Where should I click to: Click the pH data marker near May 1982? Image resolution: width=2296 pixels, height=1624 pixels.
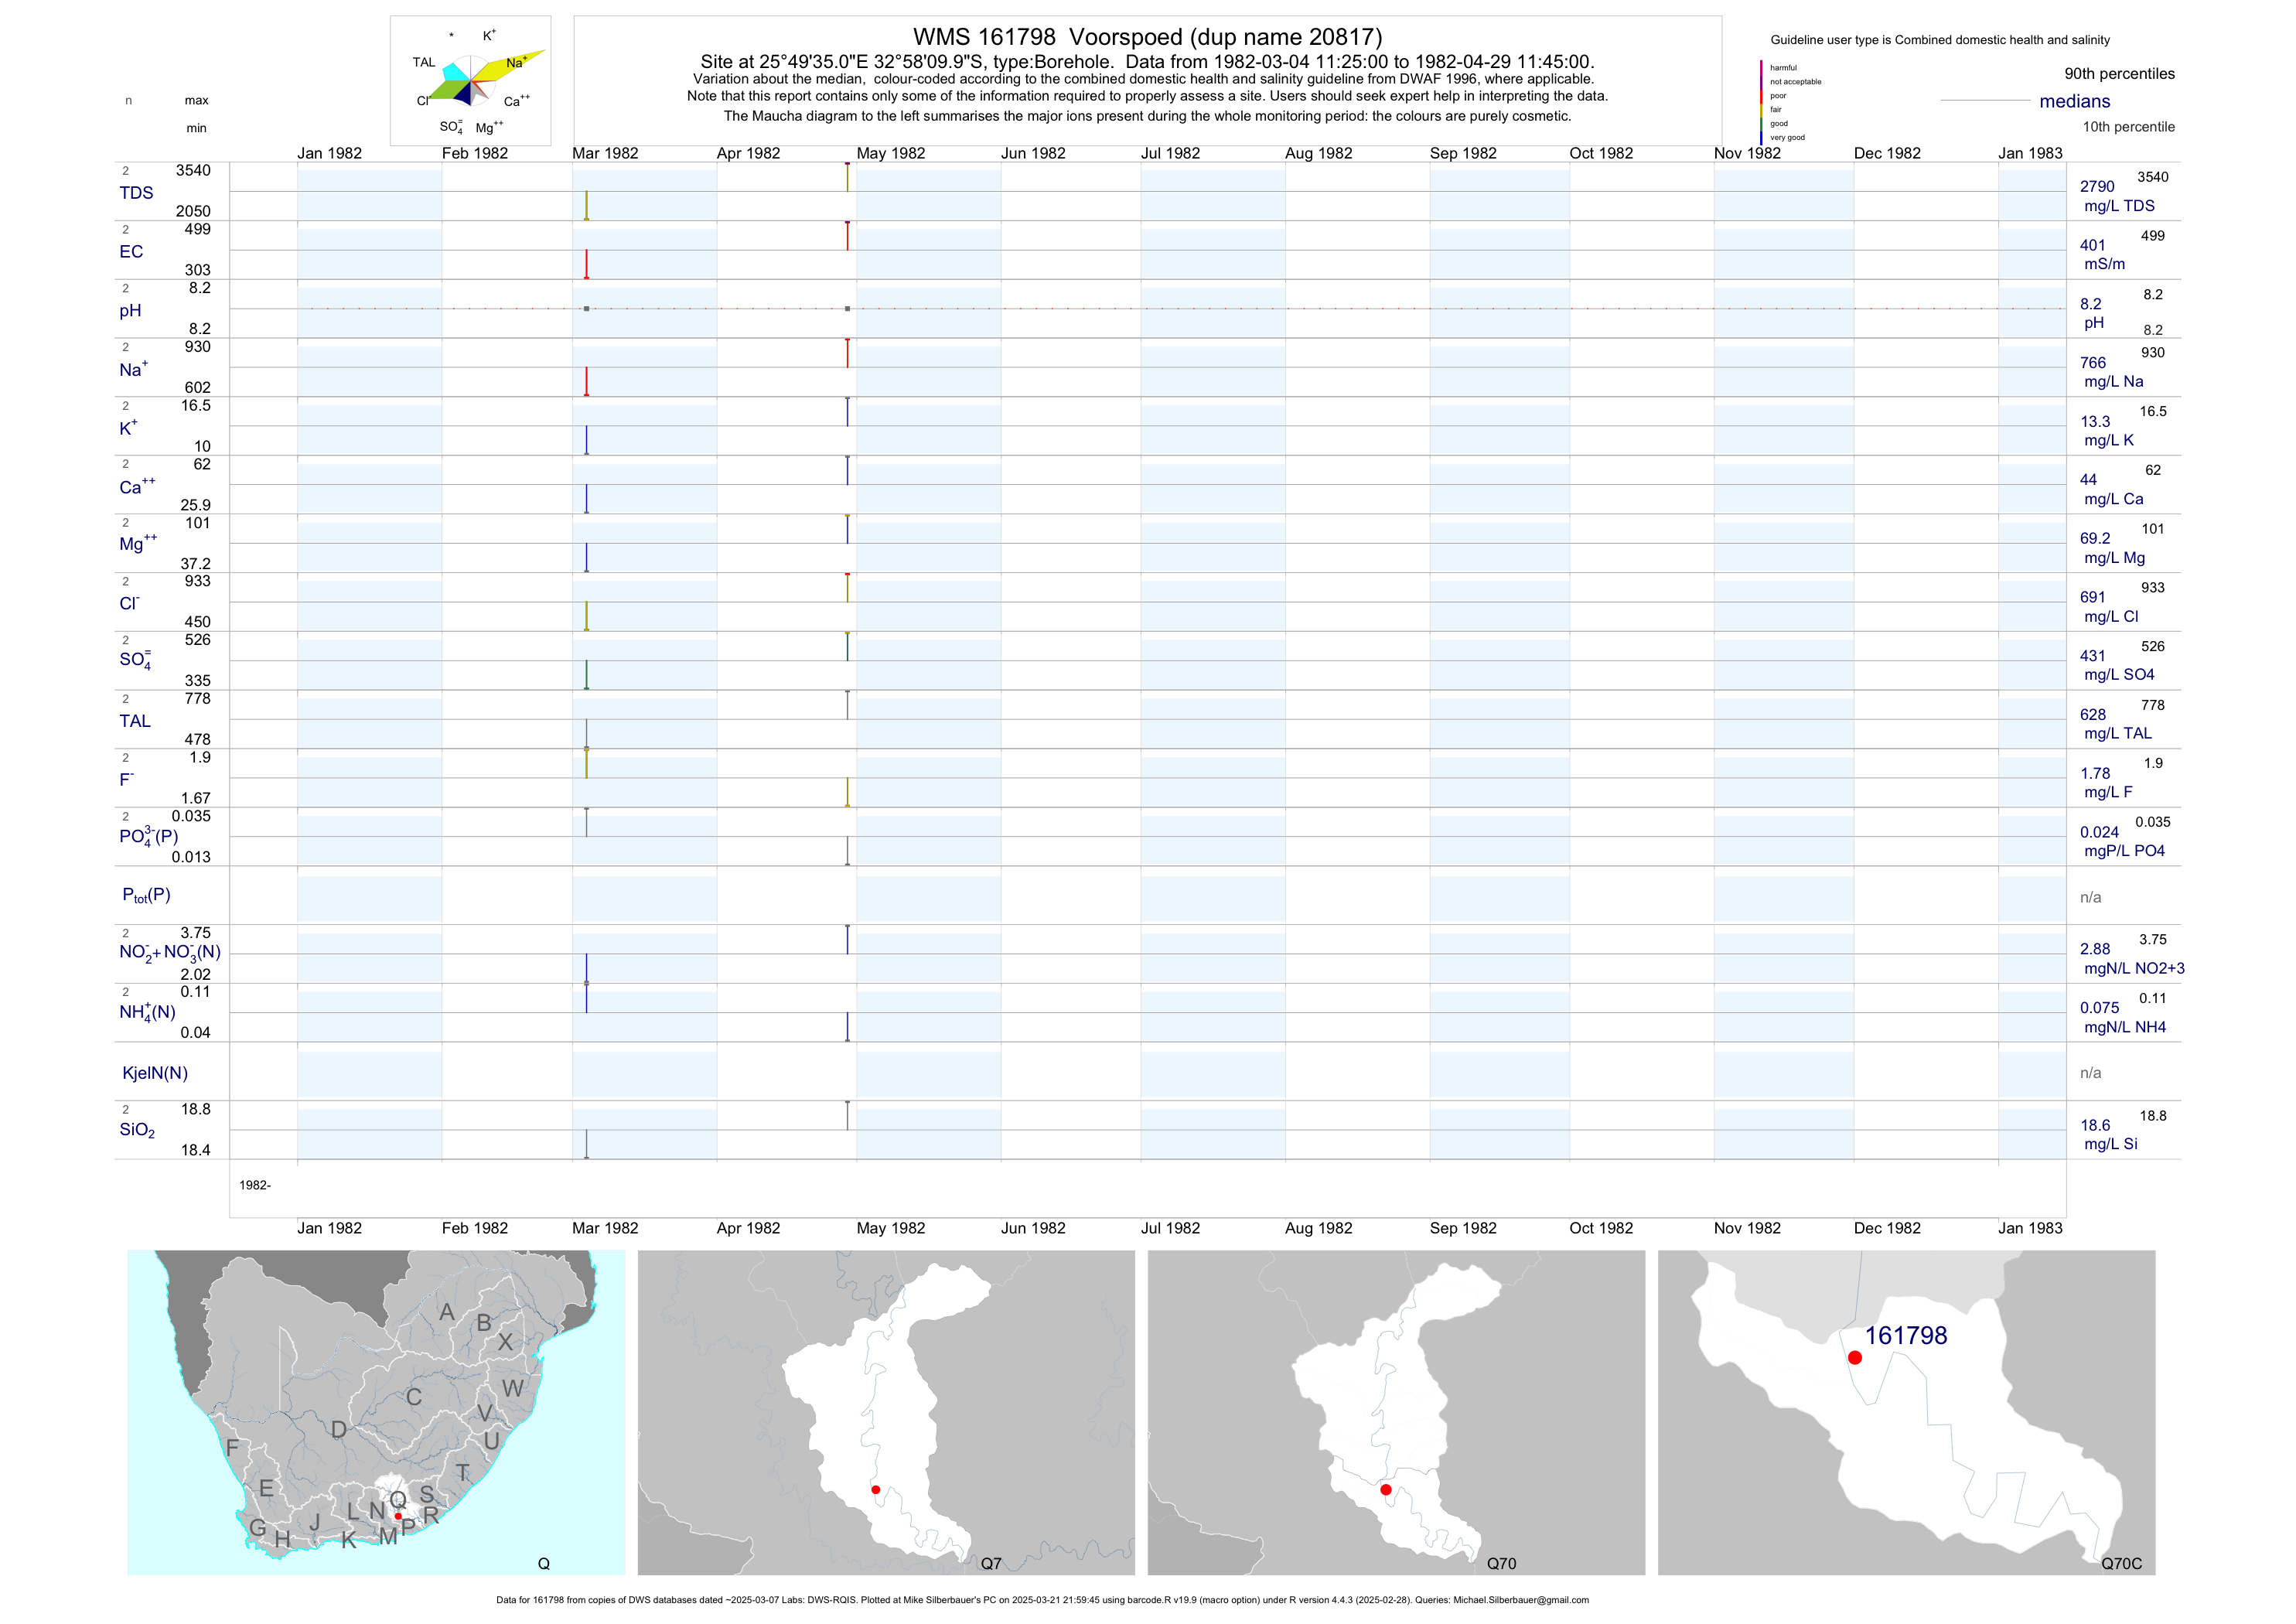coord(848,308)
